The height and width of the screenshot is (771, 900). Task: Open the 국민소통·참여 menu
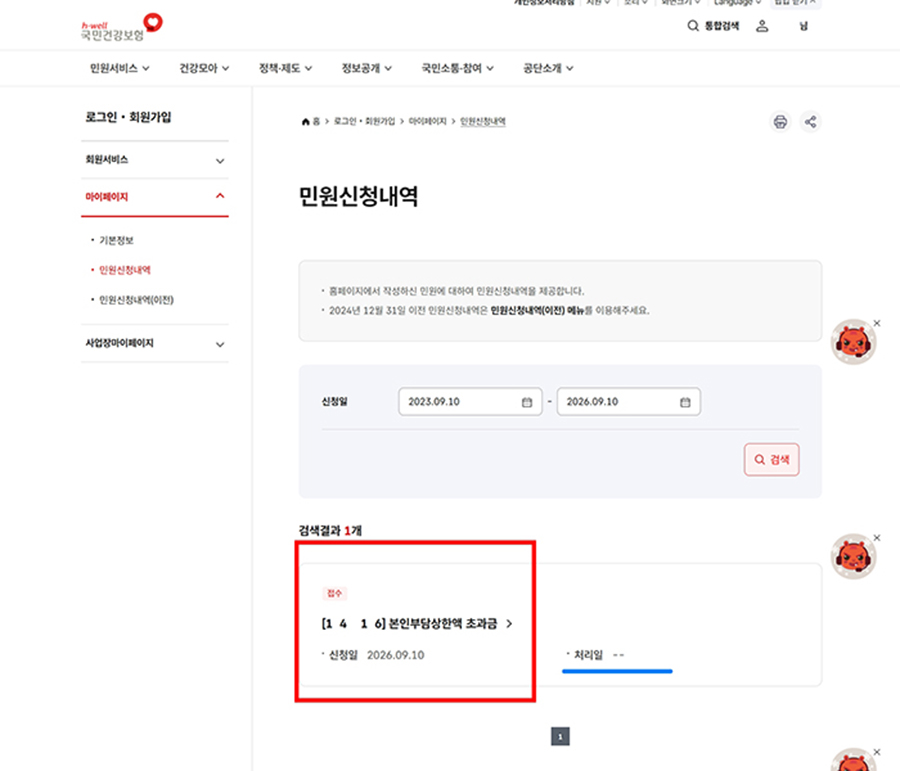(457, 68)
